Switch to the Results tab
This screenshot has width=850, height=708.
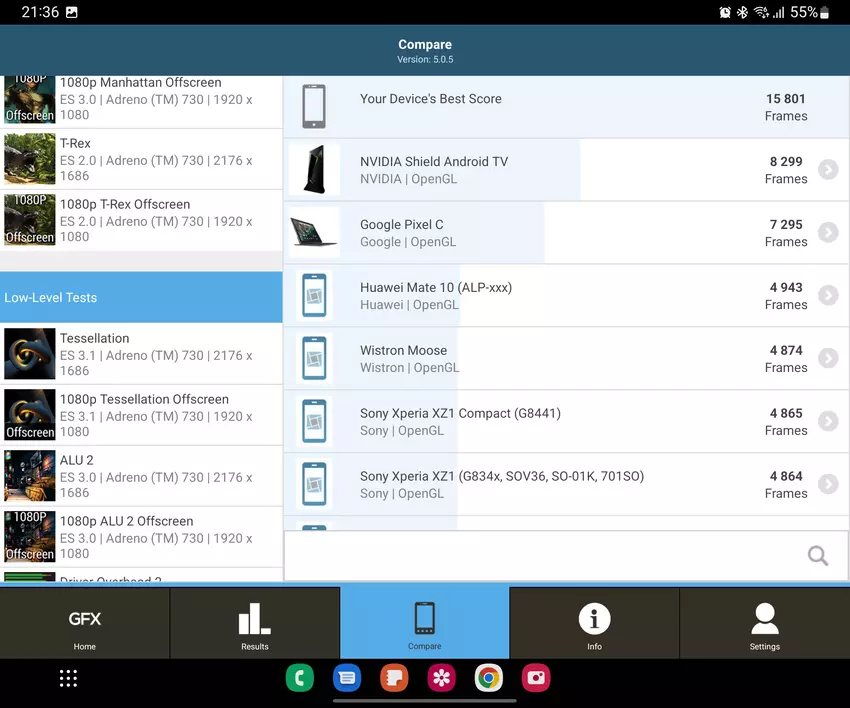[x=255, y=624]
